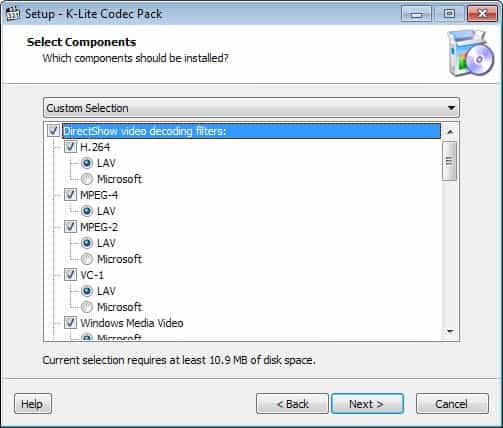Toggle the H.264 checkbox

(x=70, y=147)
